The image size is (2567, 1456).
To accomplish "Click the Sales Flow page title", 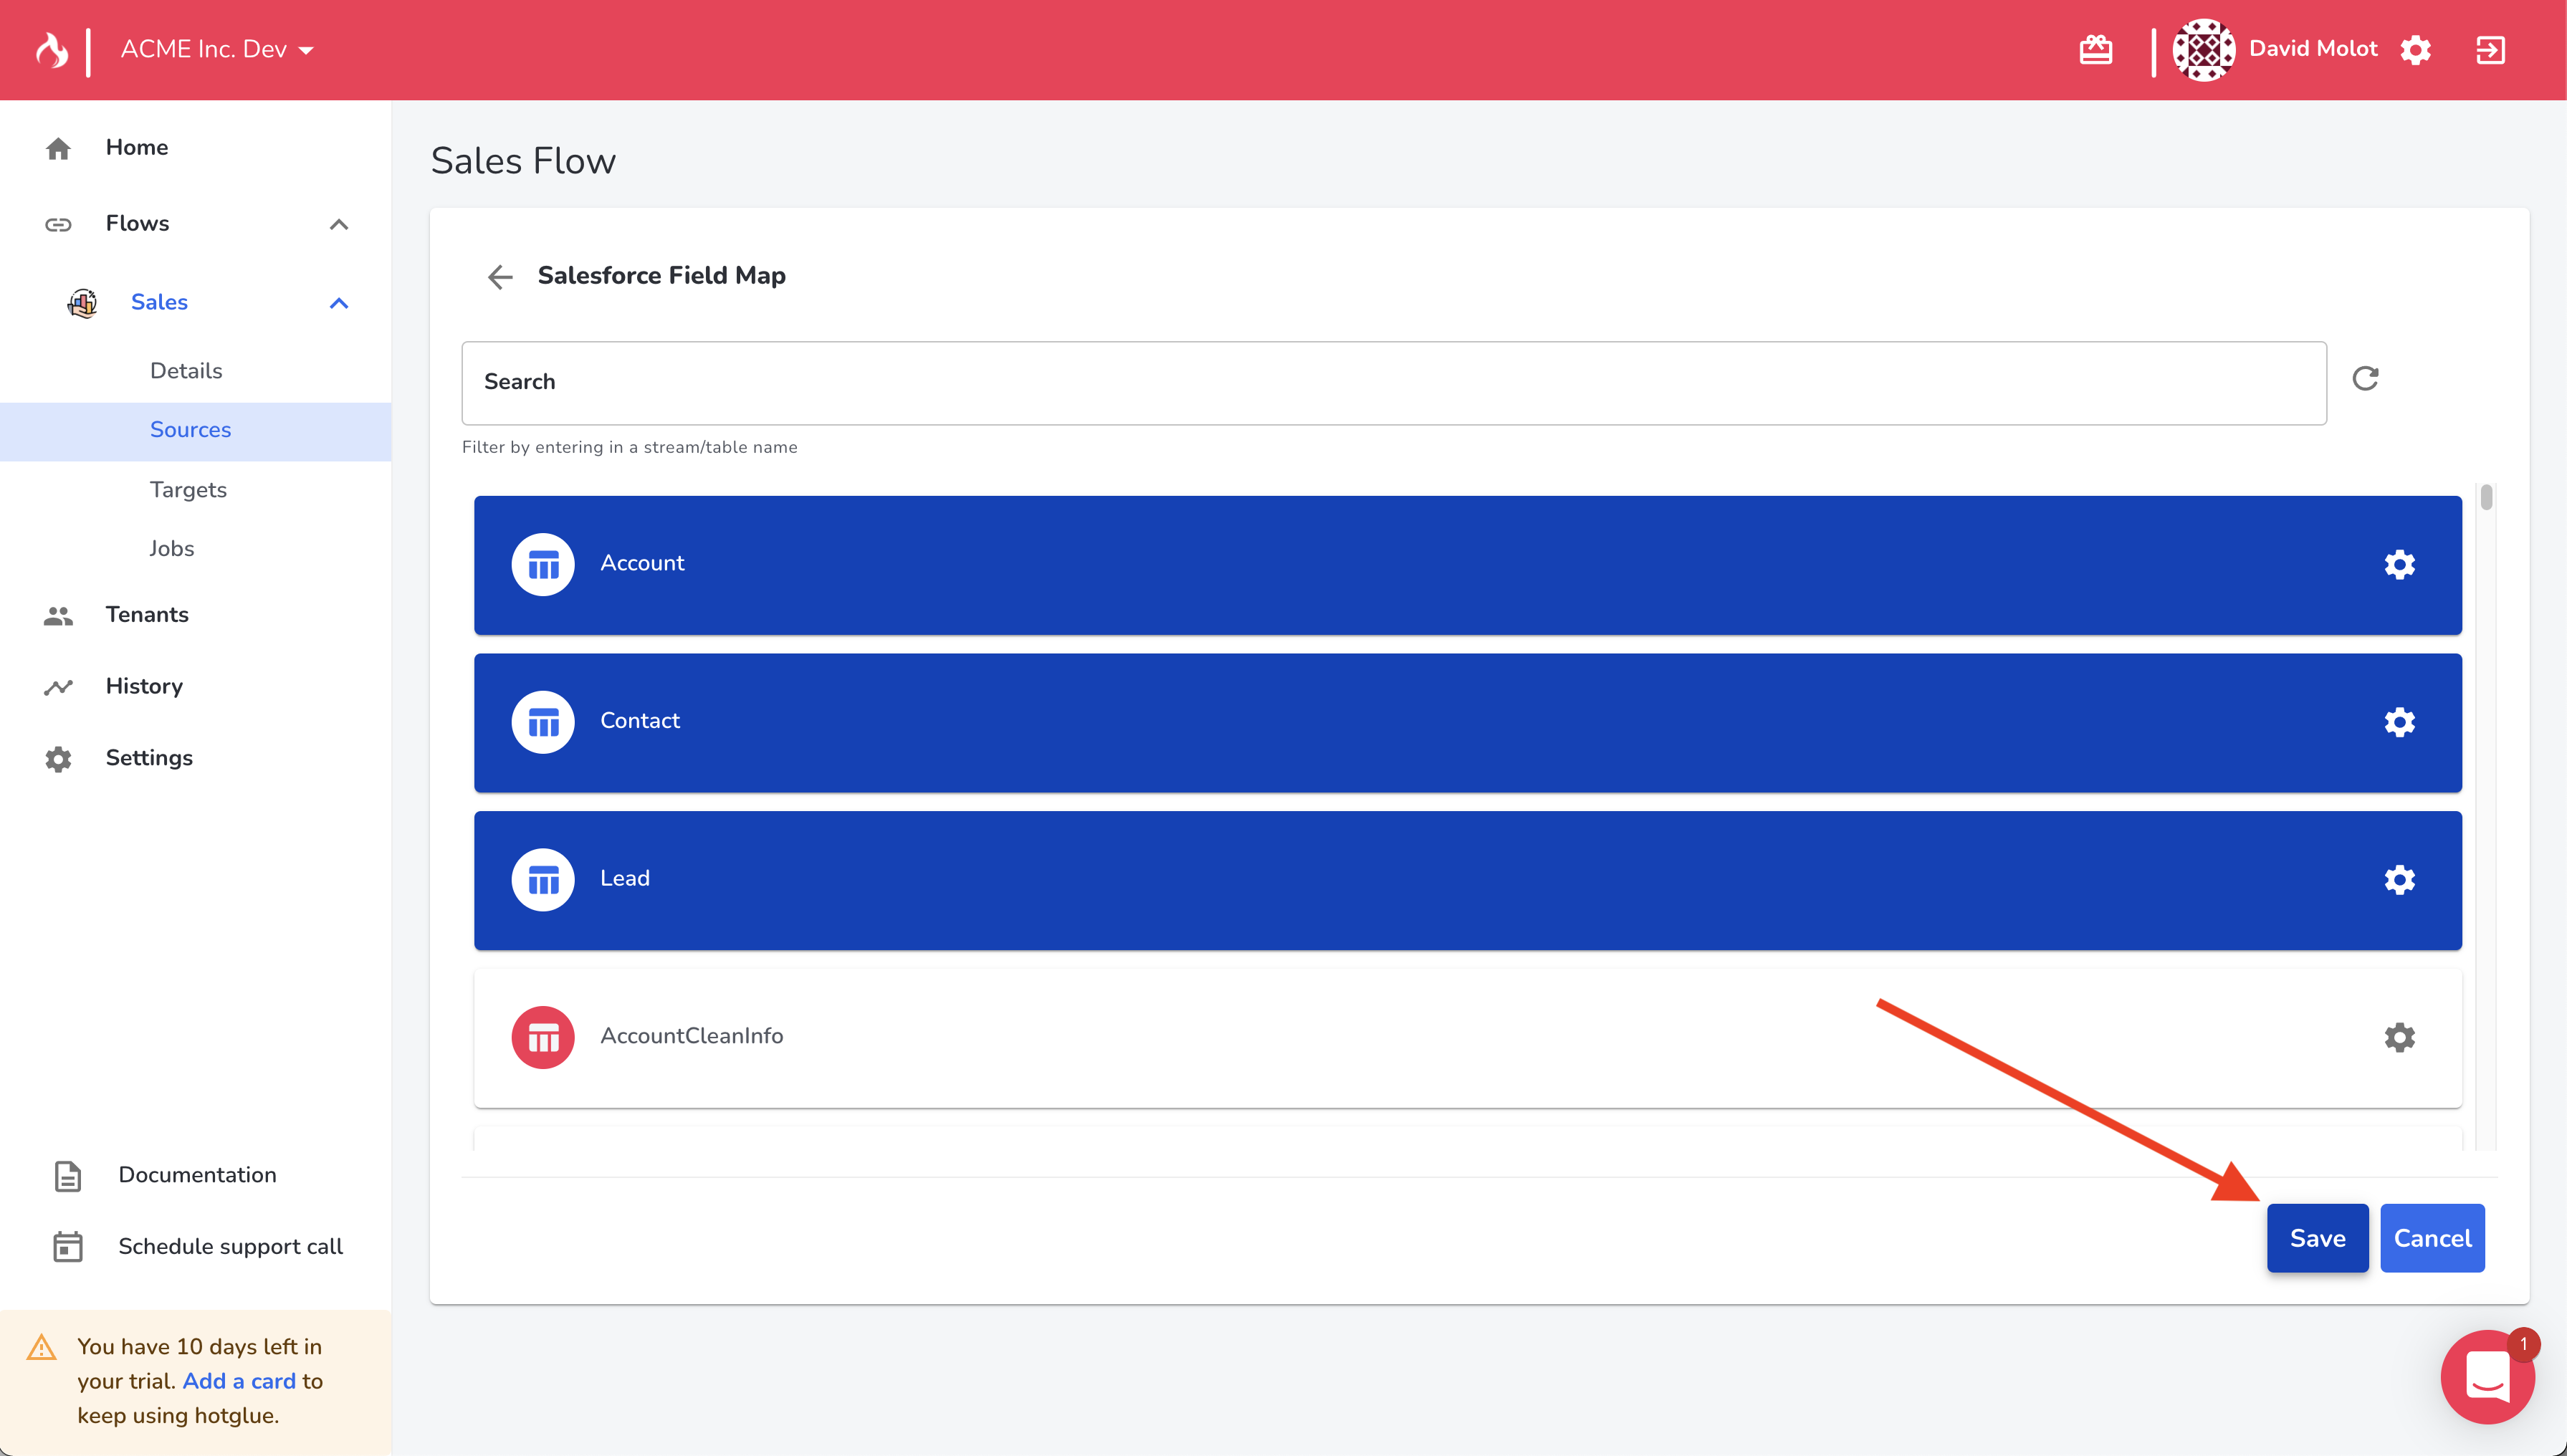I will [523, 161].
